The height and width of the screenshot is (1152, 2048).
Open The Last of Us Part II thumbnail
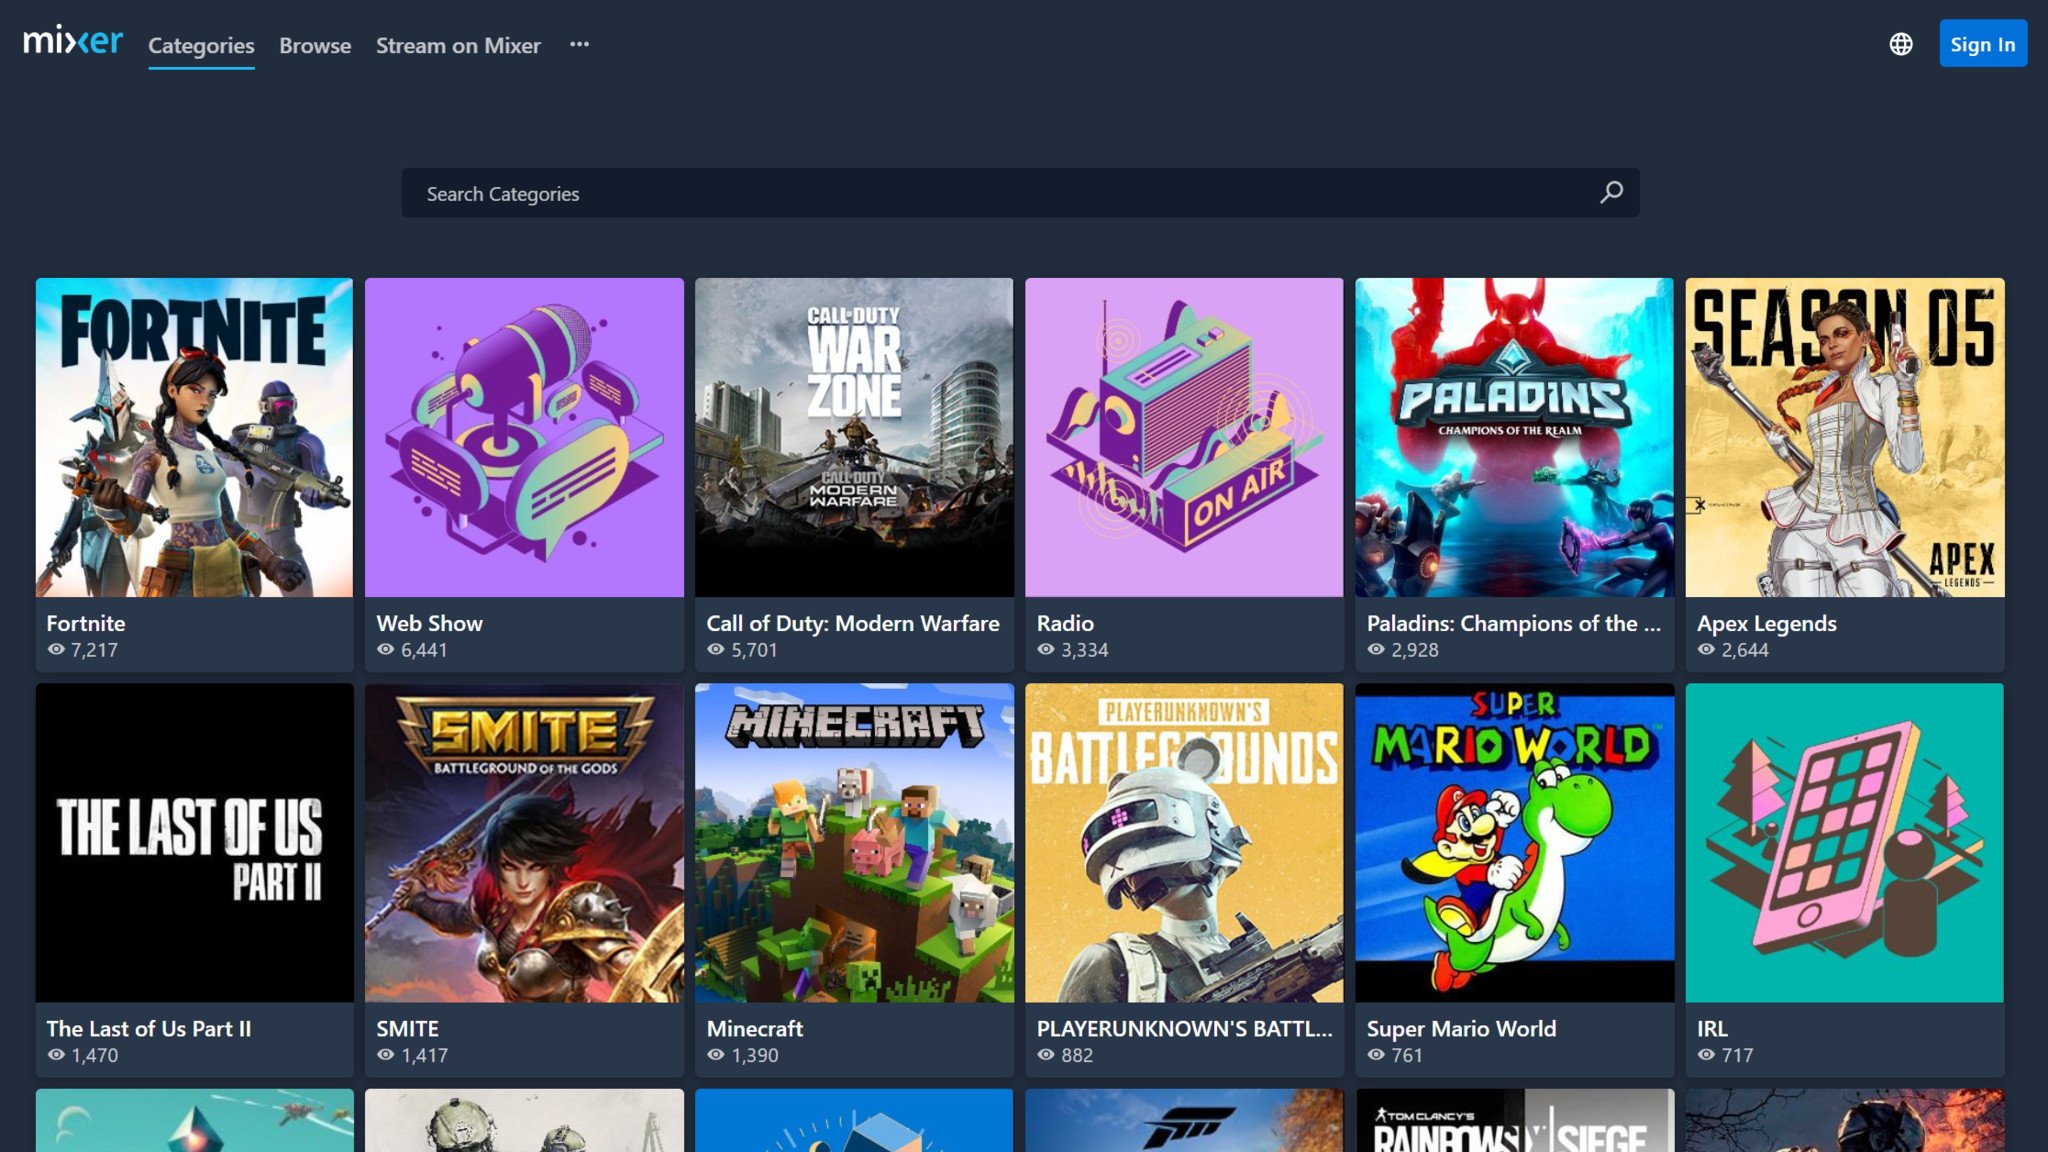tap(194, 842)
